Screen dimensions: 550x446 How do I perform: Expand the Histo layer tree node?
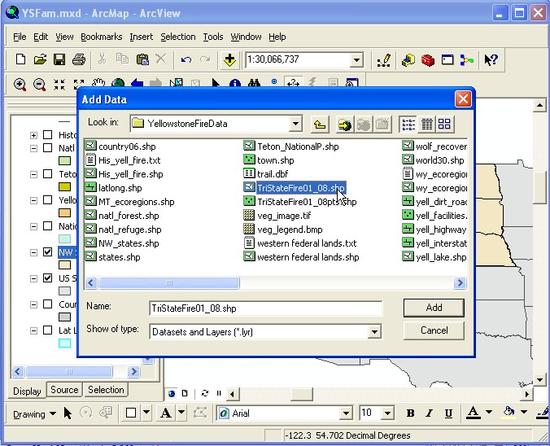[33, 135]
